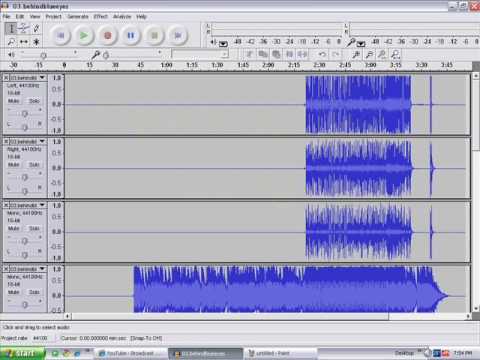Mute the bottom Mono track
The width and height of the screenshot is (480, 360).
tap(14, 292)
